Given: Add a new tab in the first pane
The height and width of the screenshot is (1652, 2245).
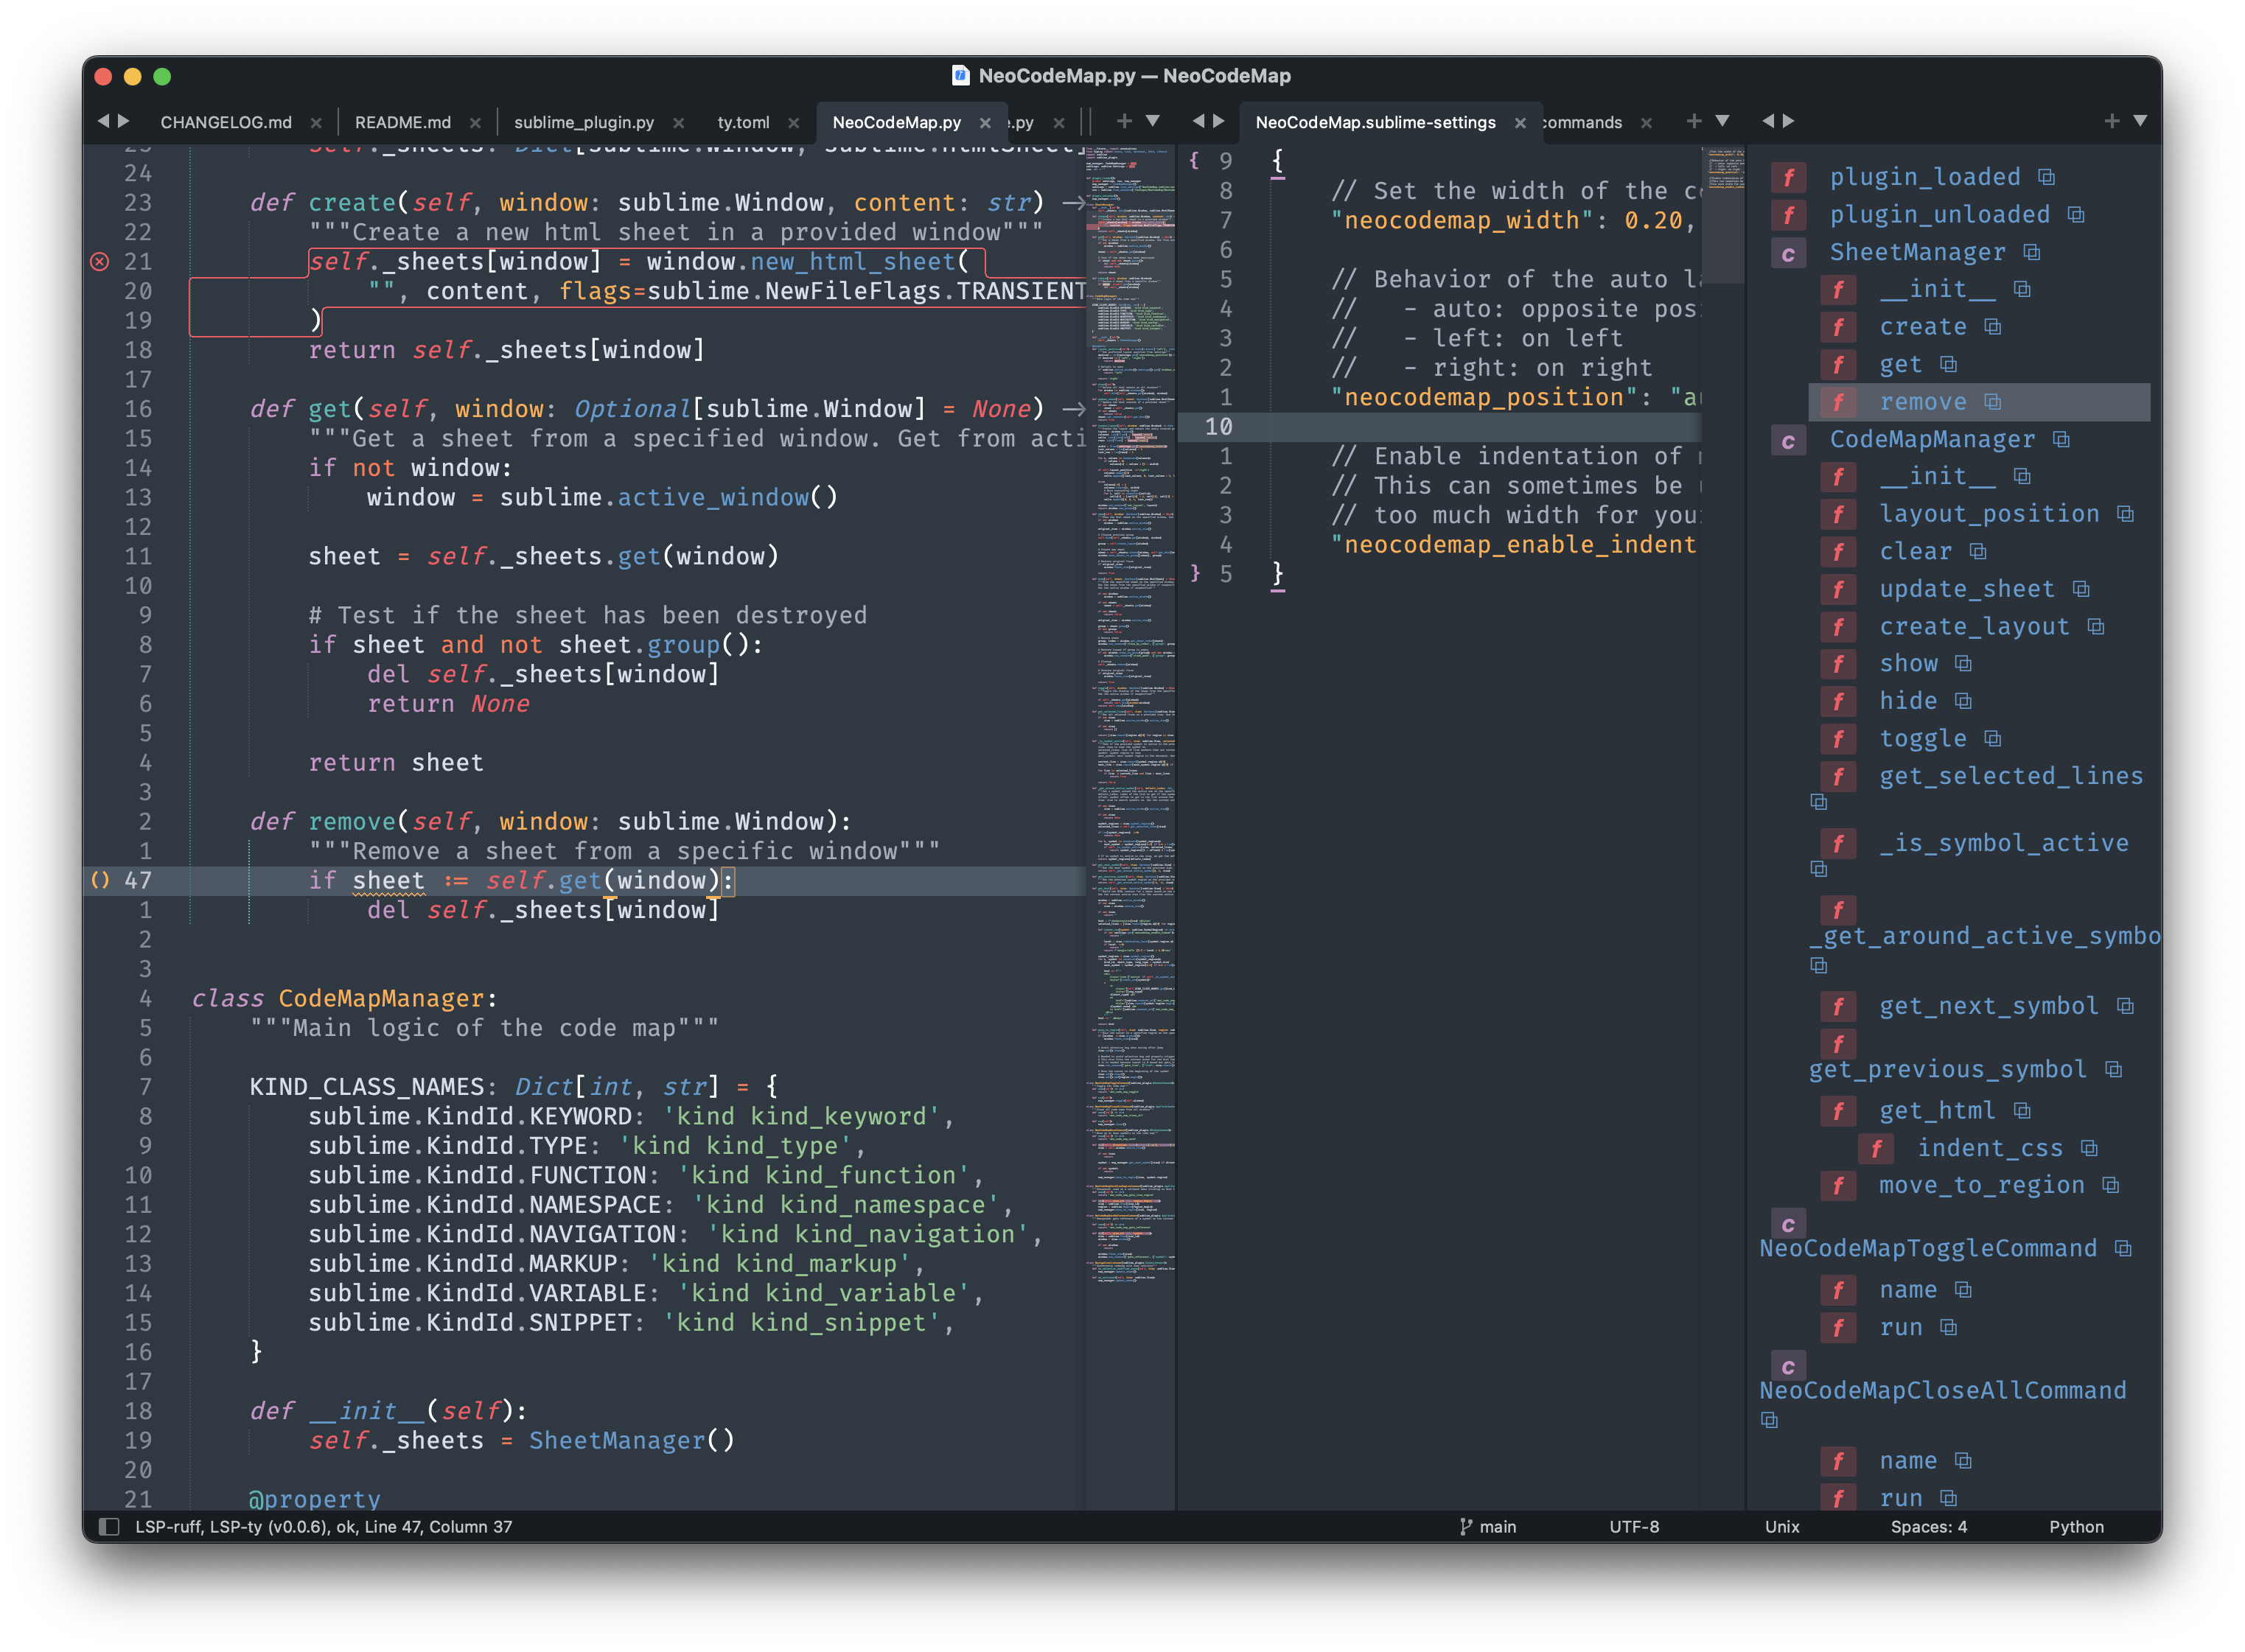Looking at the screenshot, I should [1124, 121].
